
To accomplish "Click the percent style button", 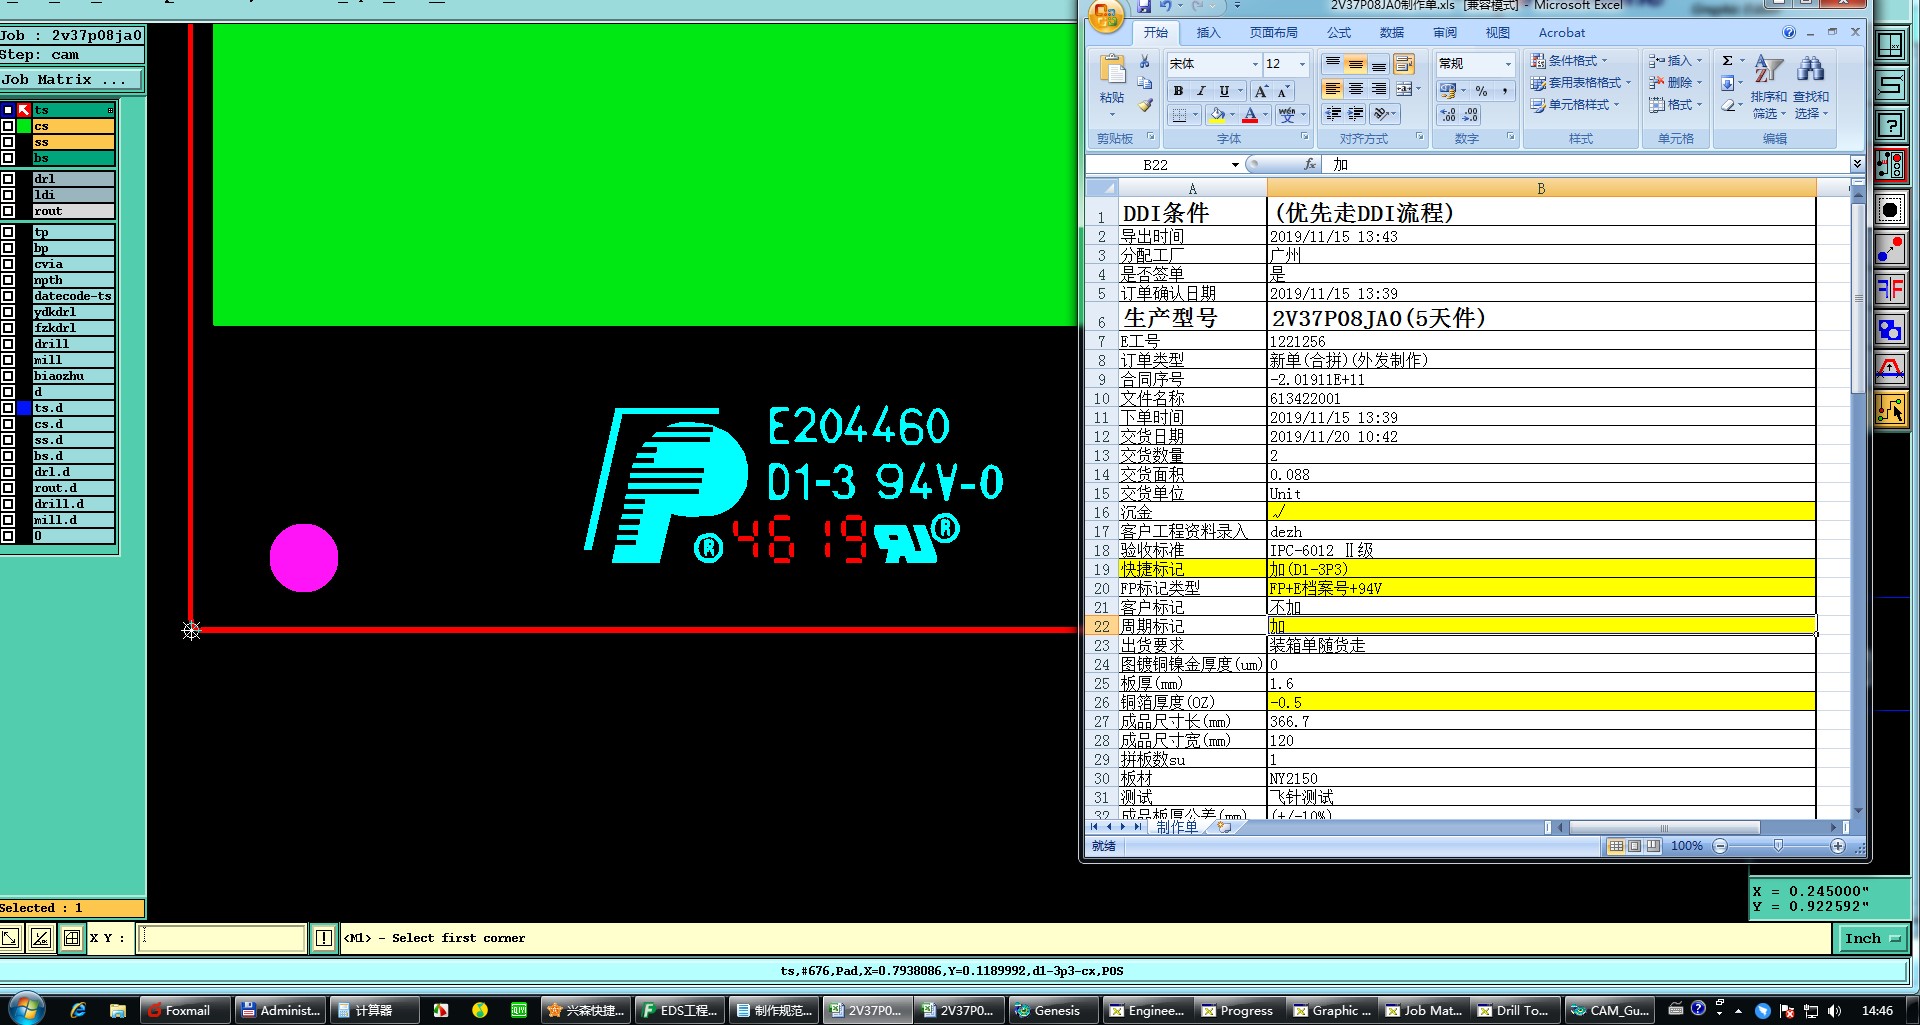I will tap(1481, 91).
